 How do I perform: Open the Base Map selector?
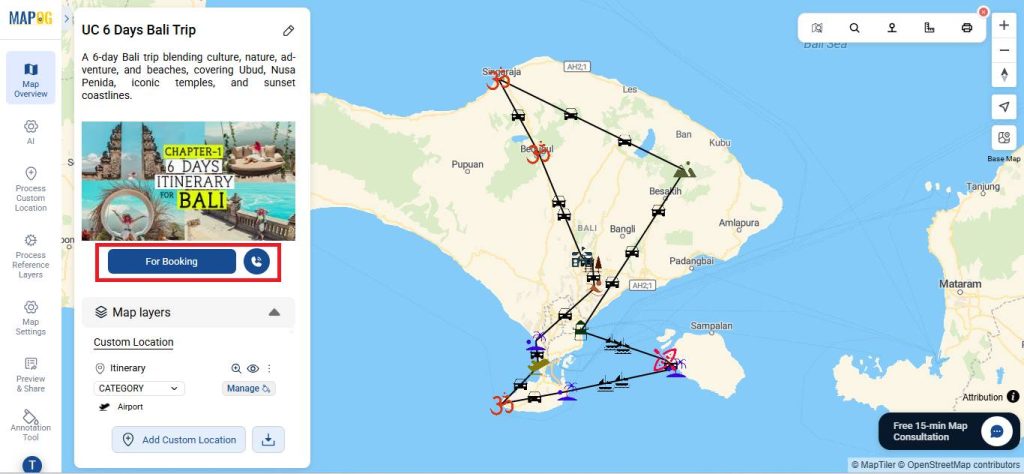(1004, 138)
